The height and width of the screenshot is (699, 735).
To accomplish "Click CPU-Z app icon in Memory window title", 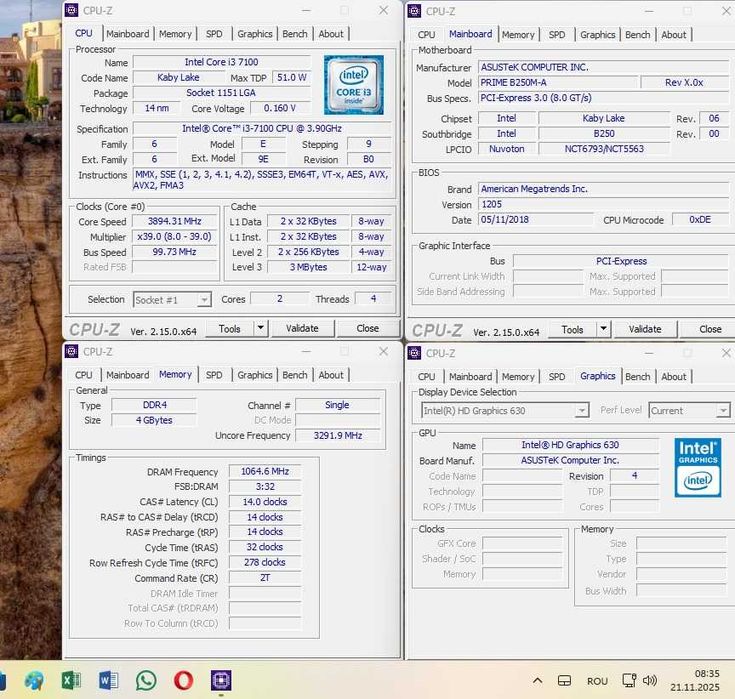I will pyautogui.click(x=72, y=352).
